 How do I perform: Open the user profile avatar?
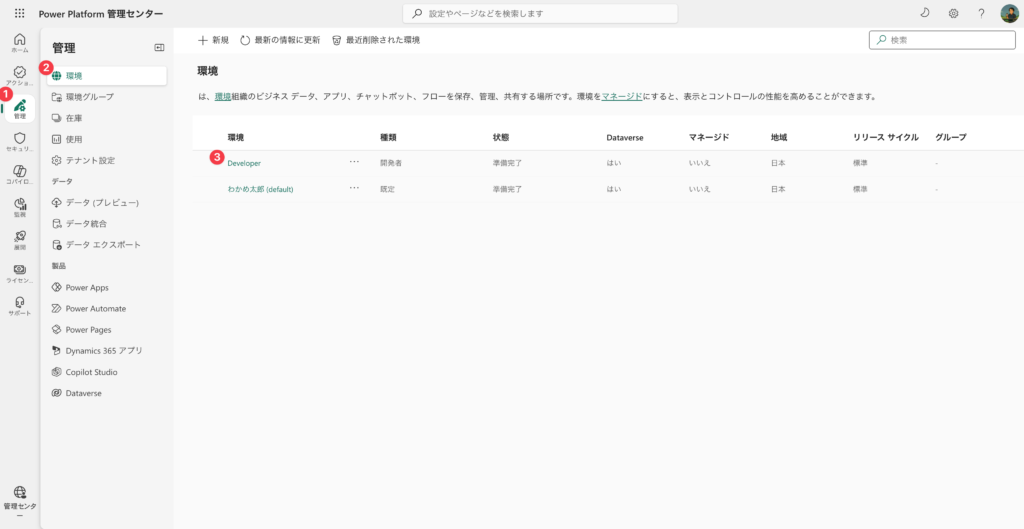click(1009, 13)
